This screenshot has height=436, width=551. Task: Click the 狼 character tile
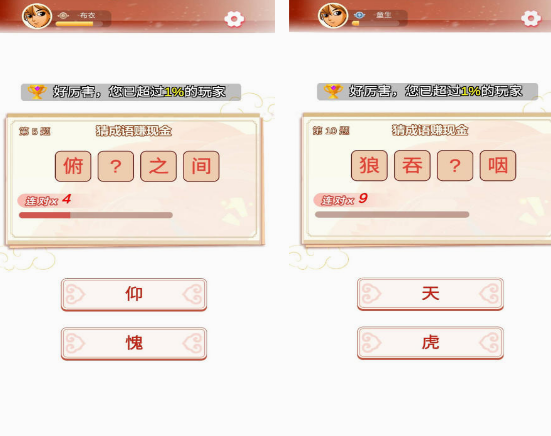tap(369, 165)
